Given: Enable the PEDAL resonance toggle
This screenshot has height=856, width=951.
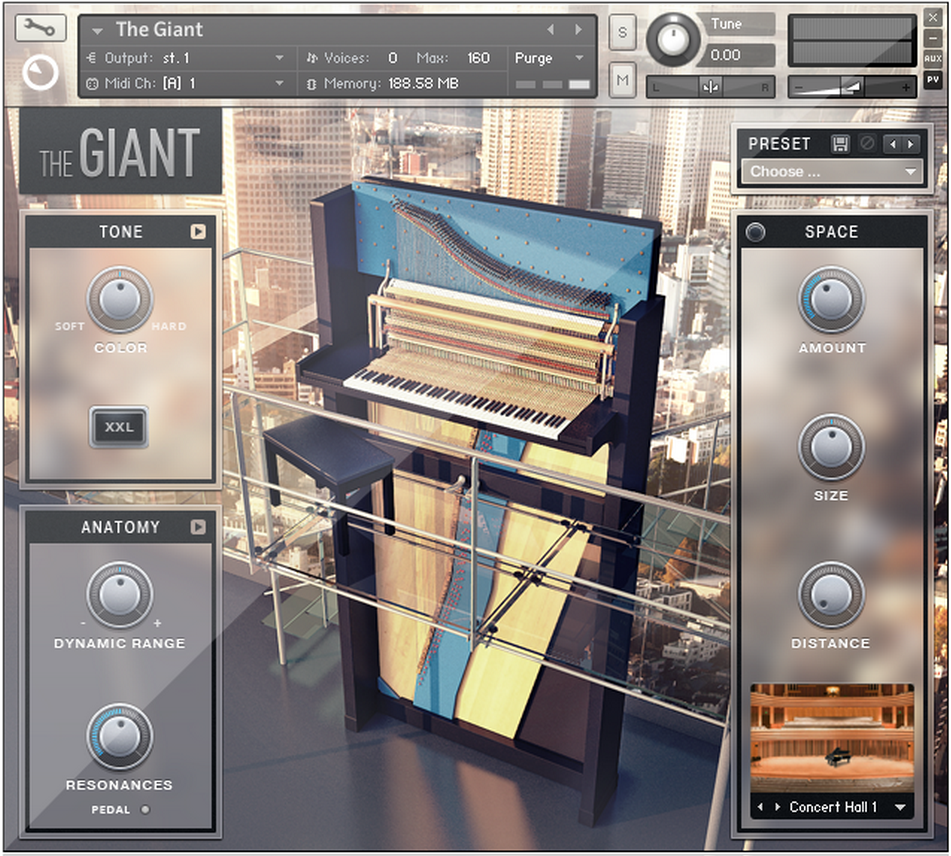Looking at the screenshot, I should pos(147,811).
